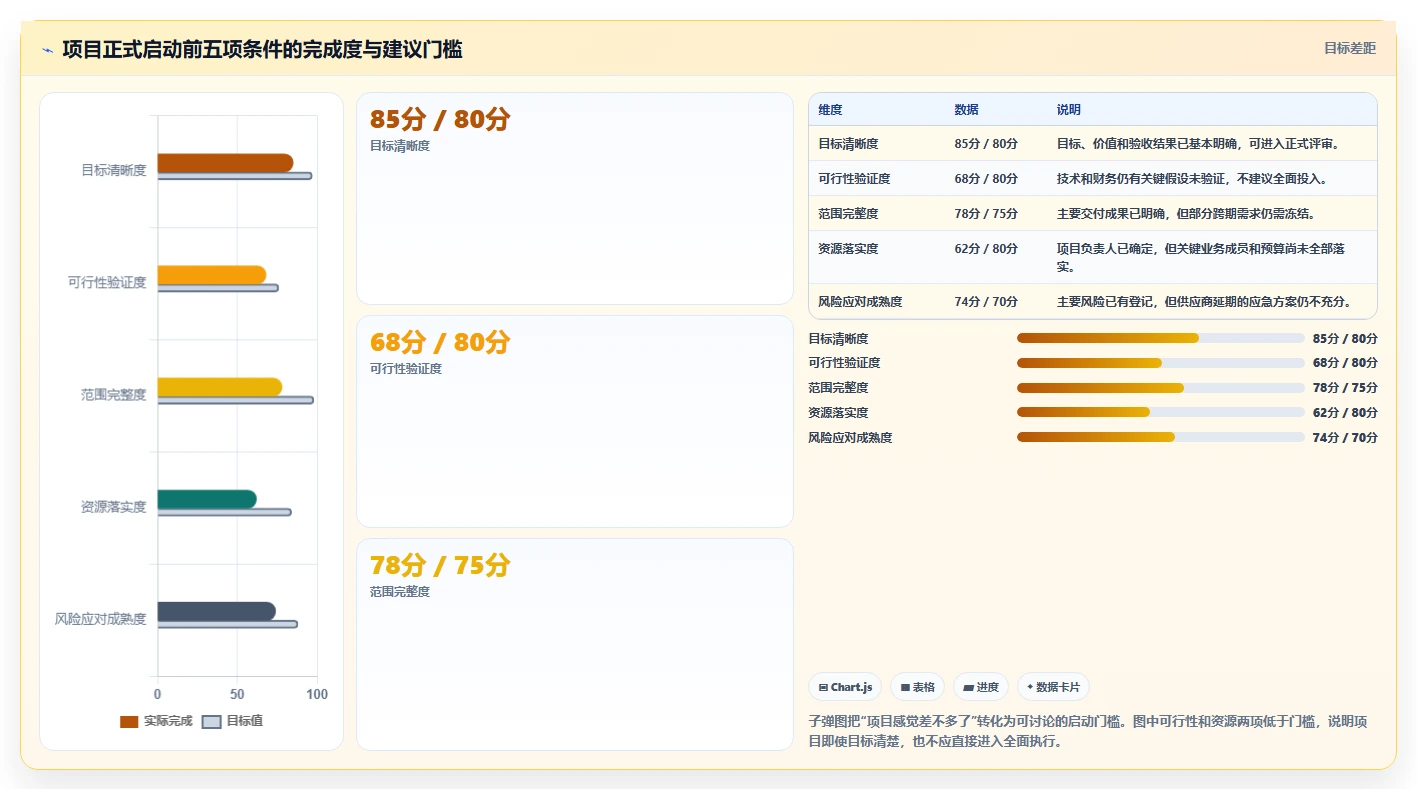Viewport: 1417px width, 789px height.
Task: Click the gray target bar under 资源落实度 in the chart
Action: pos(225,512)
